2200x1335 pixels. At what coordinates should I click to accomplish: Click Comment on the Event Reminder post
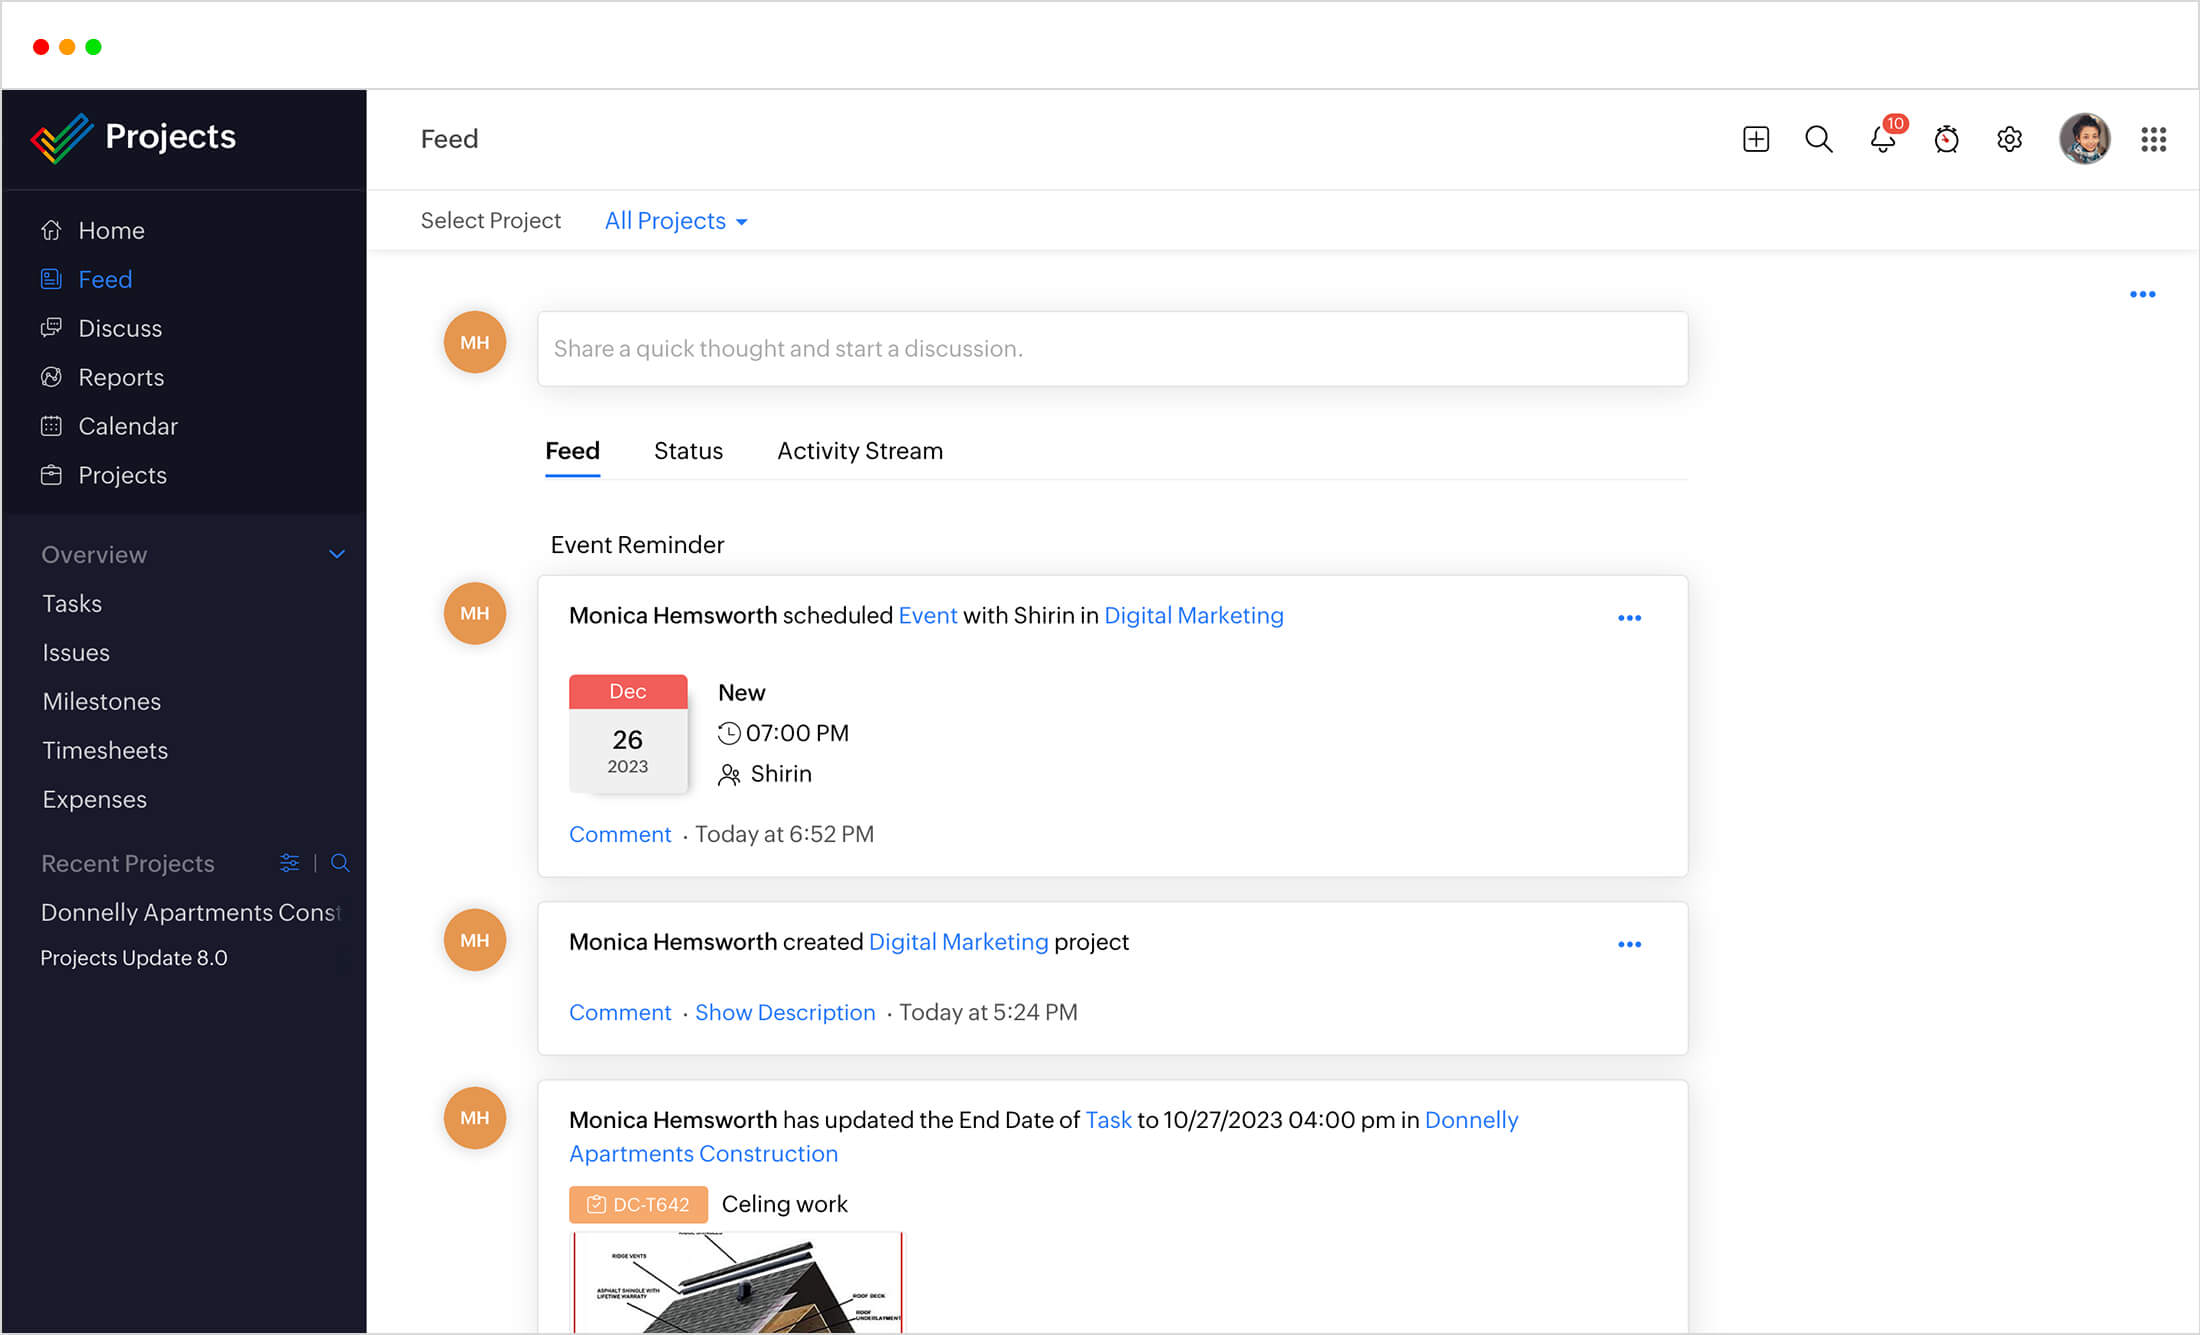(619, 832)
